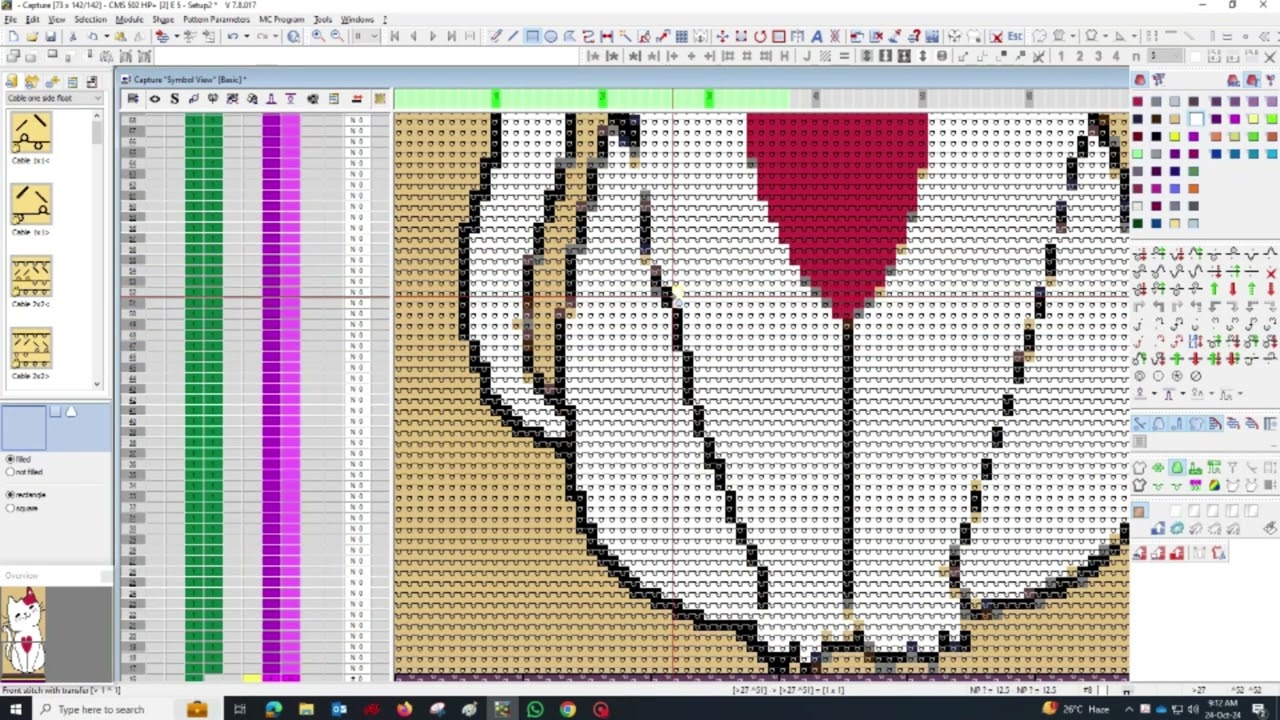This screenshot has height=720, width=1280.
Task: Select the text 'A' tool
Action: pyautogui.click(x=816, y=36)
